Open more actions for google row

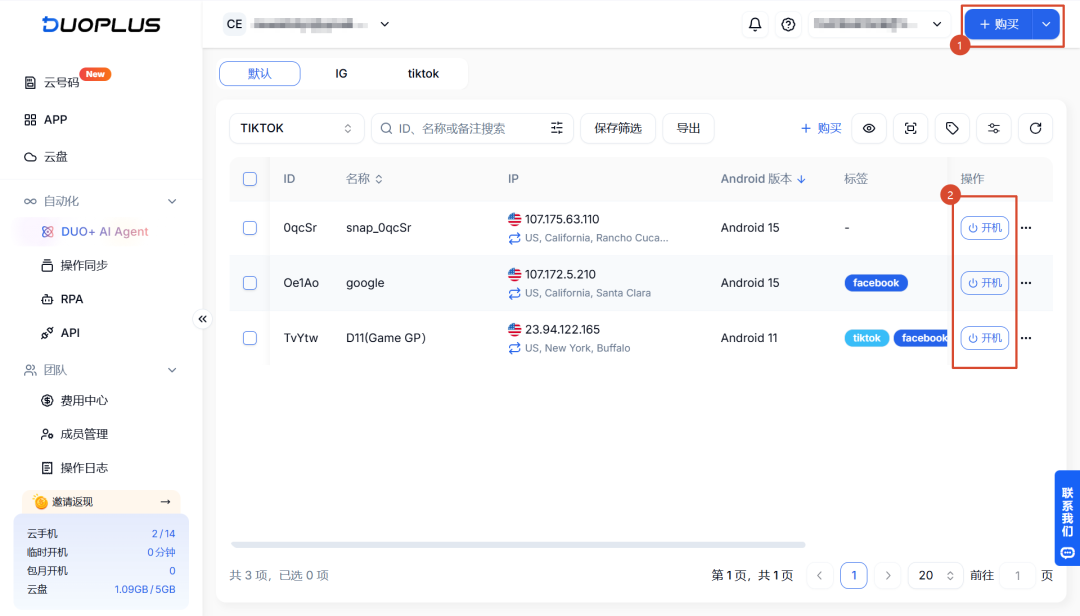[x=1026, y=283]
